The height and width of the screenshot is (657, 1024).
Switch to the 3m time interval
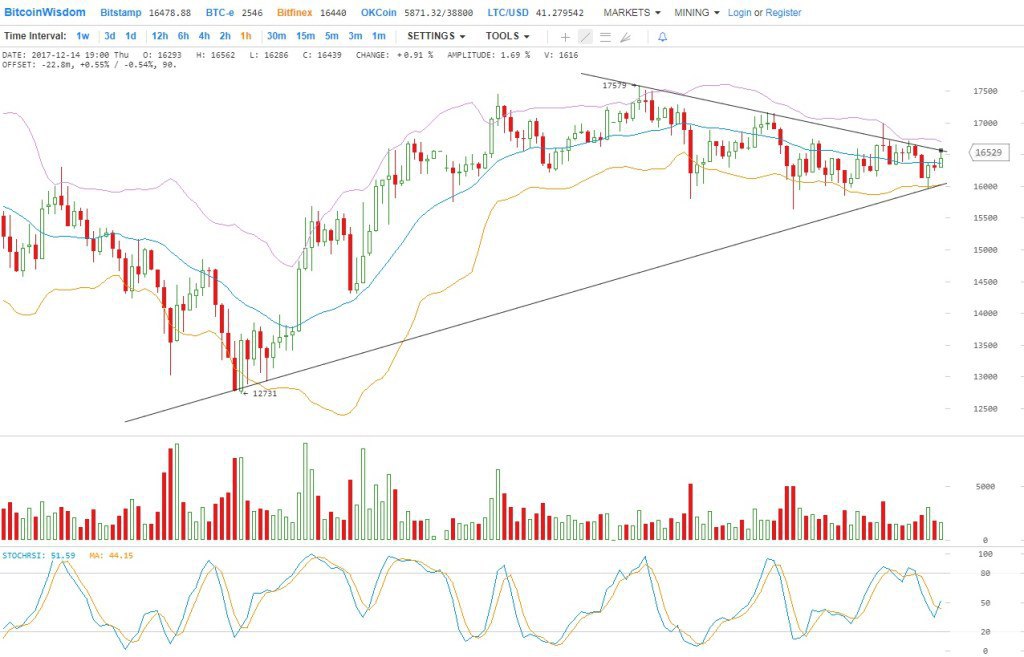click(355, 36)
